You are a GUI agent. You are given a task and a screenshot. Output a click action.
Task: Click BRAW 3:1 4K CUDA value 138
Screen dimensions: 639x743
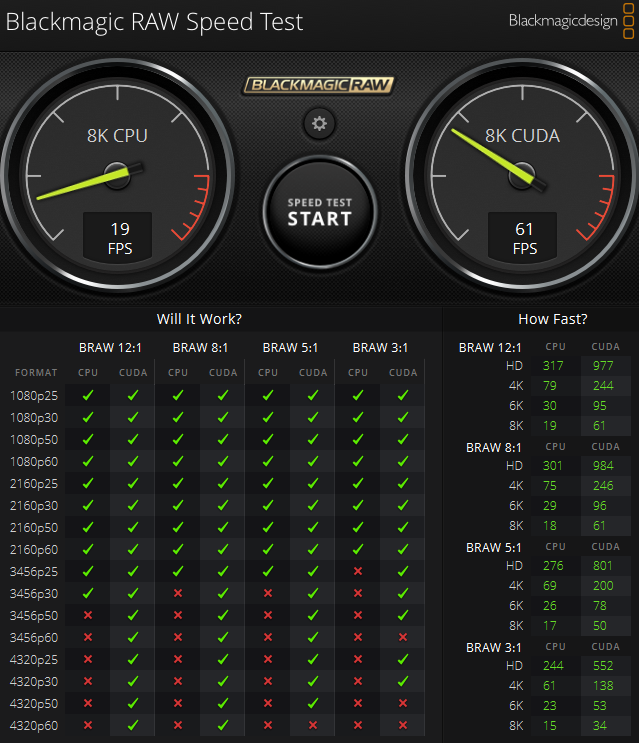click(603, 686)
